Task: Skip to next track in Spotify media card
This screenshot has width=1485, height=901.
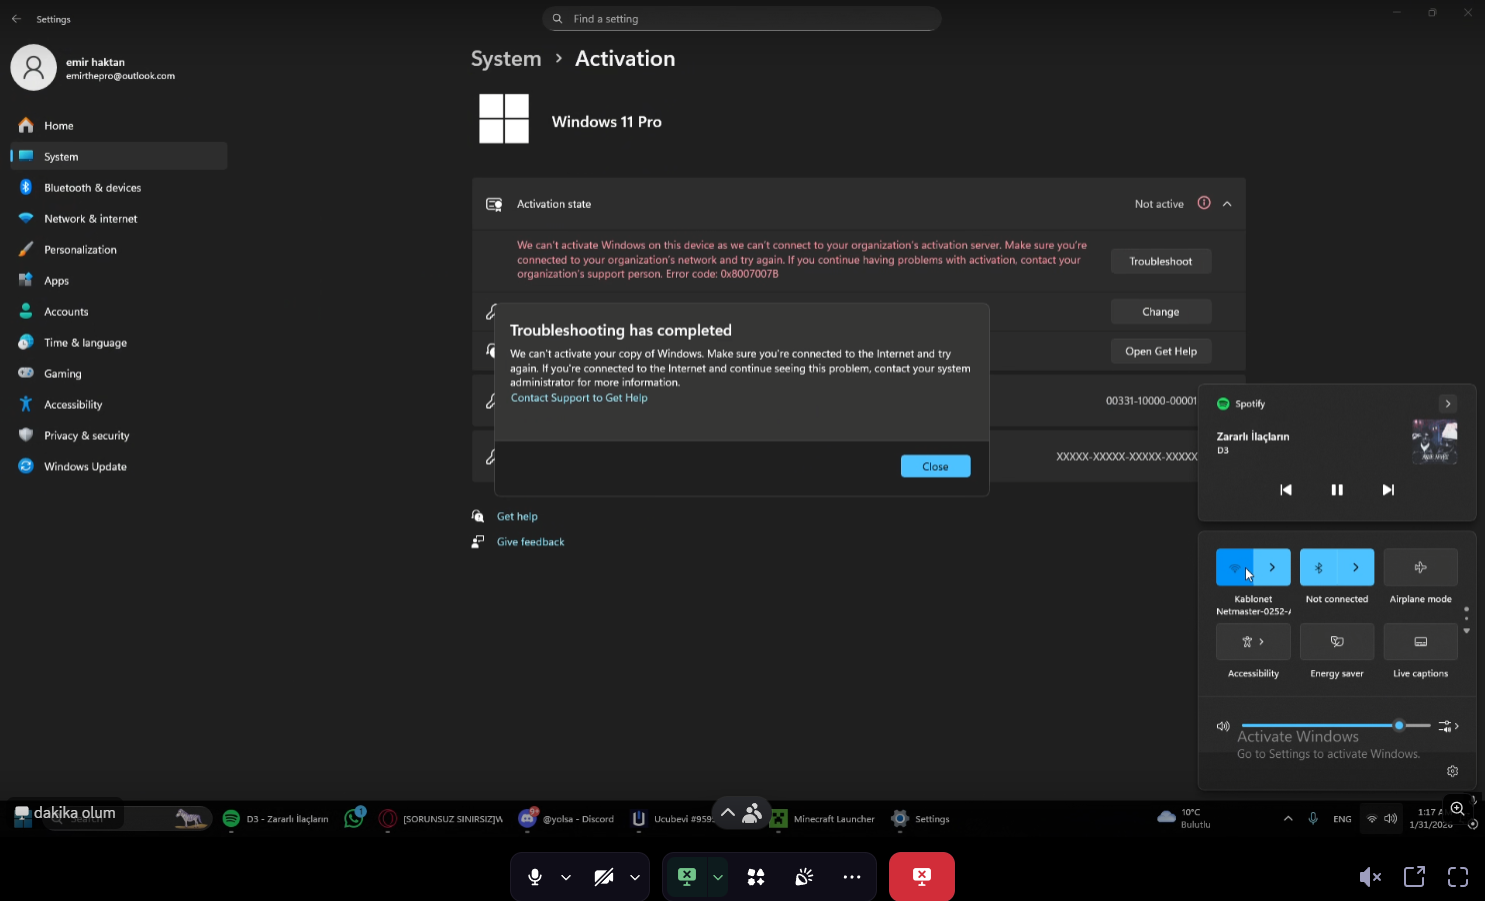Action: point(1388,490)
